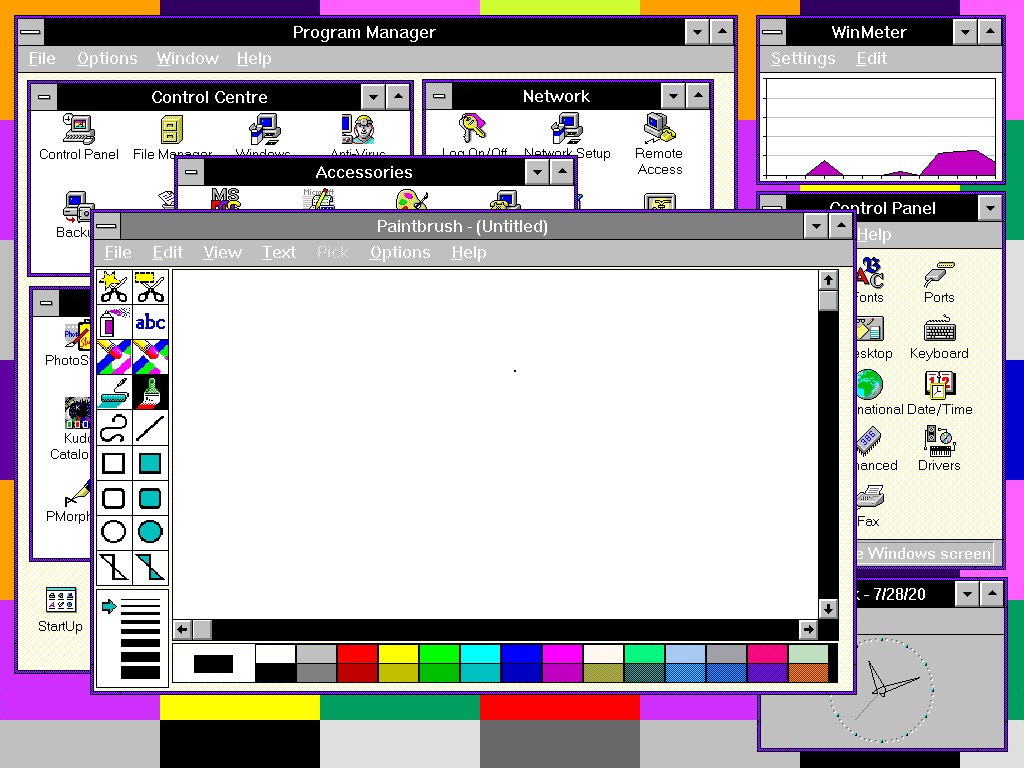Open the Settings menu in WinMeter
The image size is (1024, 768).
(x=803, y=58)
